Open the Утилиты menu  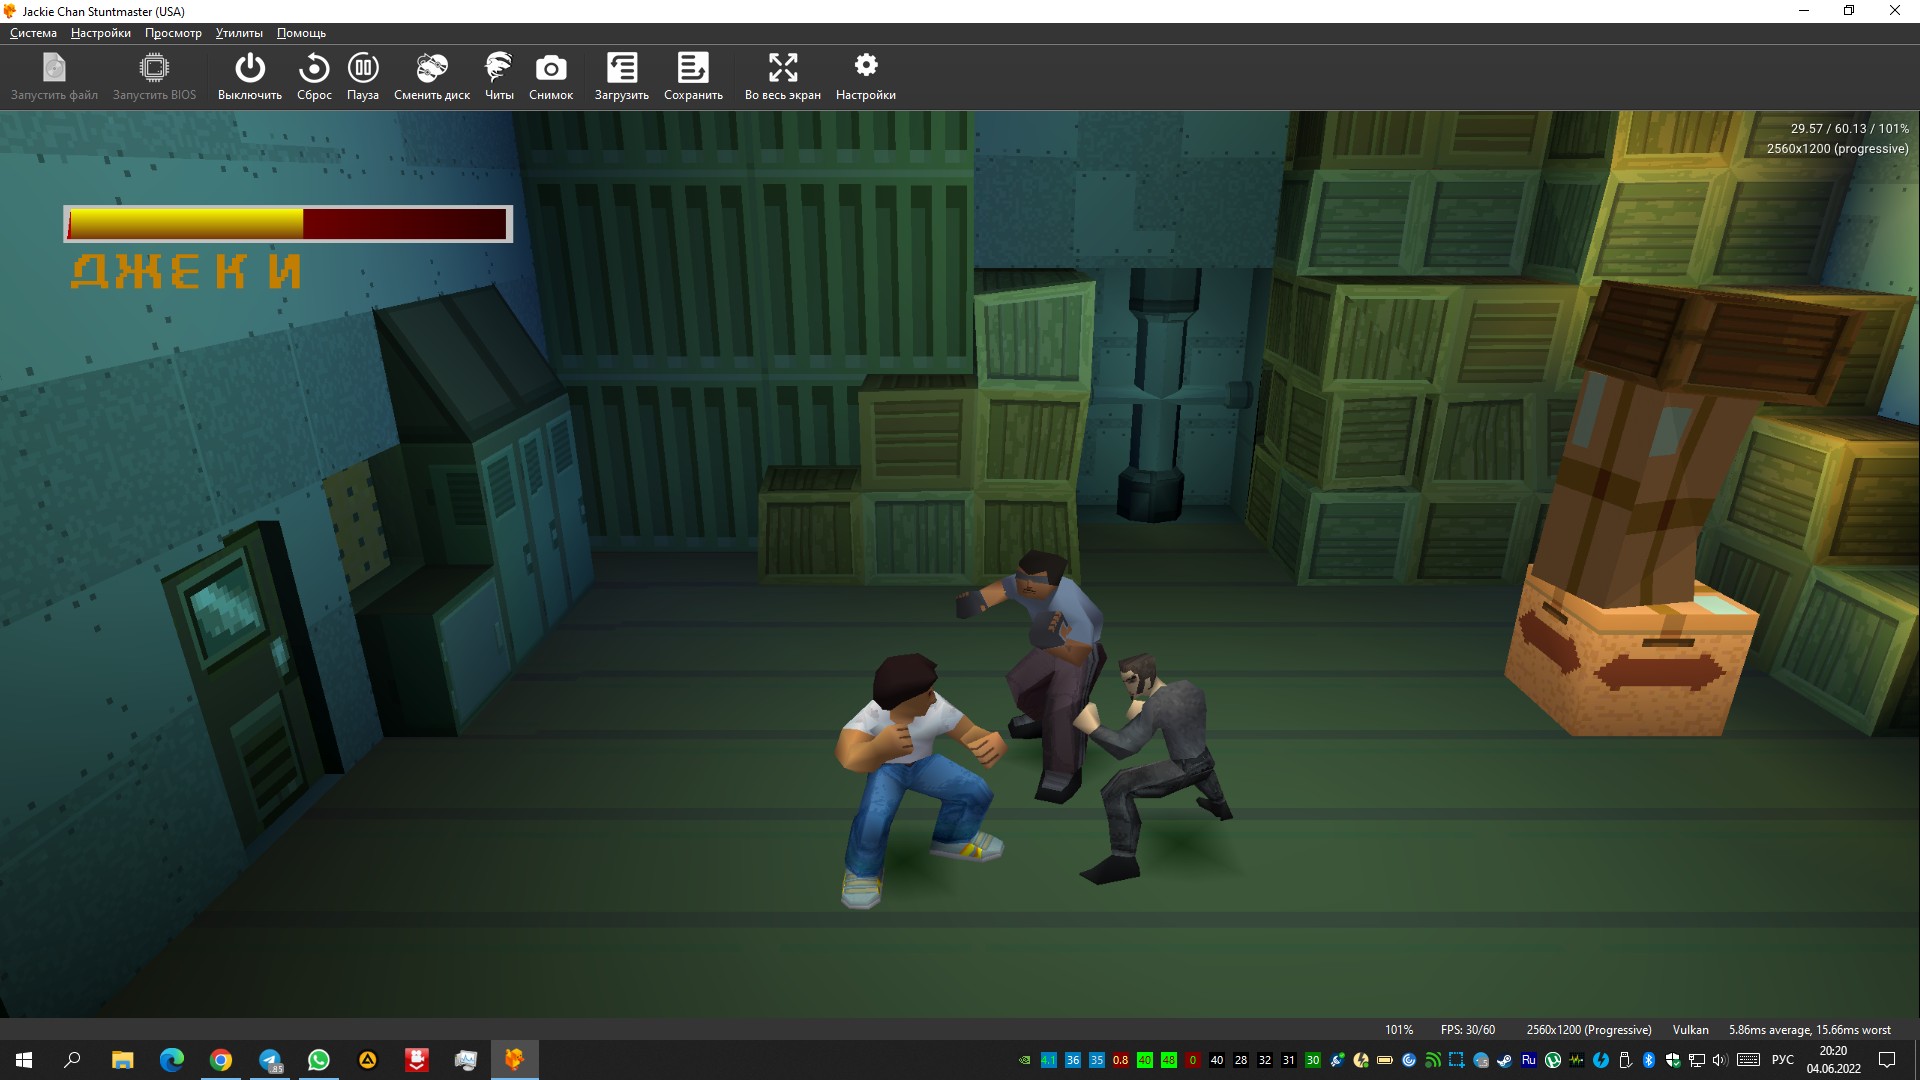tap(239, 33)
